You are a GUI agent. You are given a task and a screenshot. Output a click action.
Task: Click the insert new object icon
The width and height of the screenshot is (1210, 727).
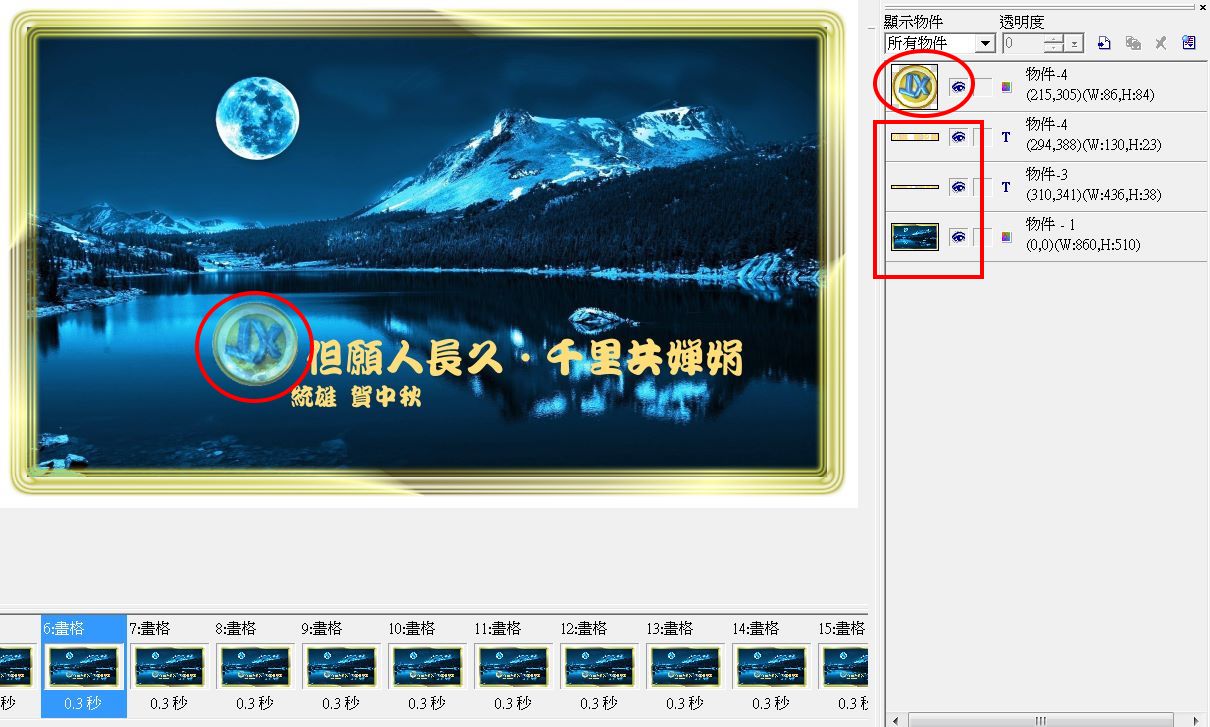coord(1104,43)
